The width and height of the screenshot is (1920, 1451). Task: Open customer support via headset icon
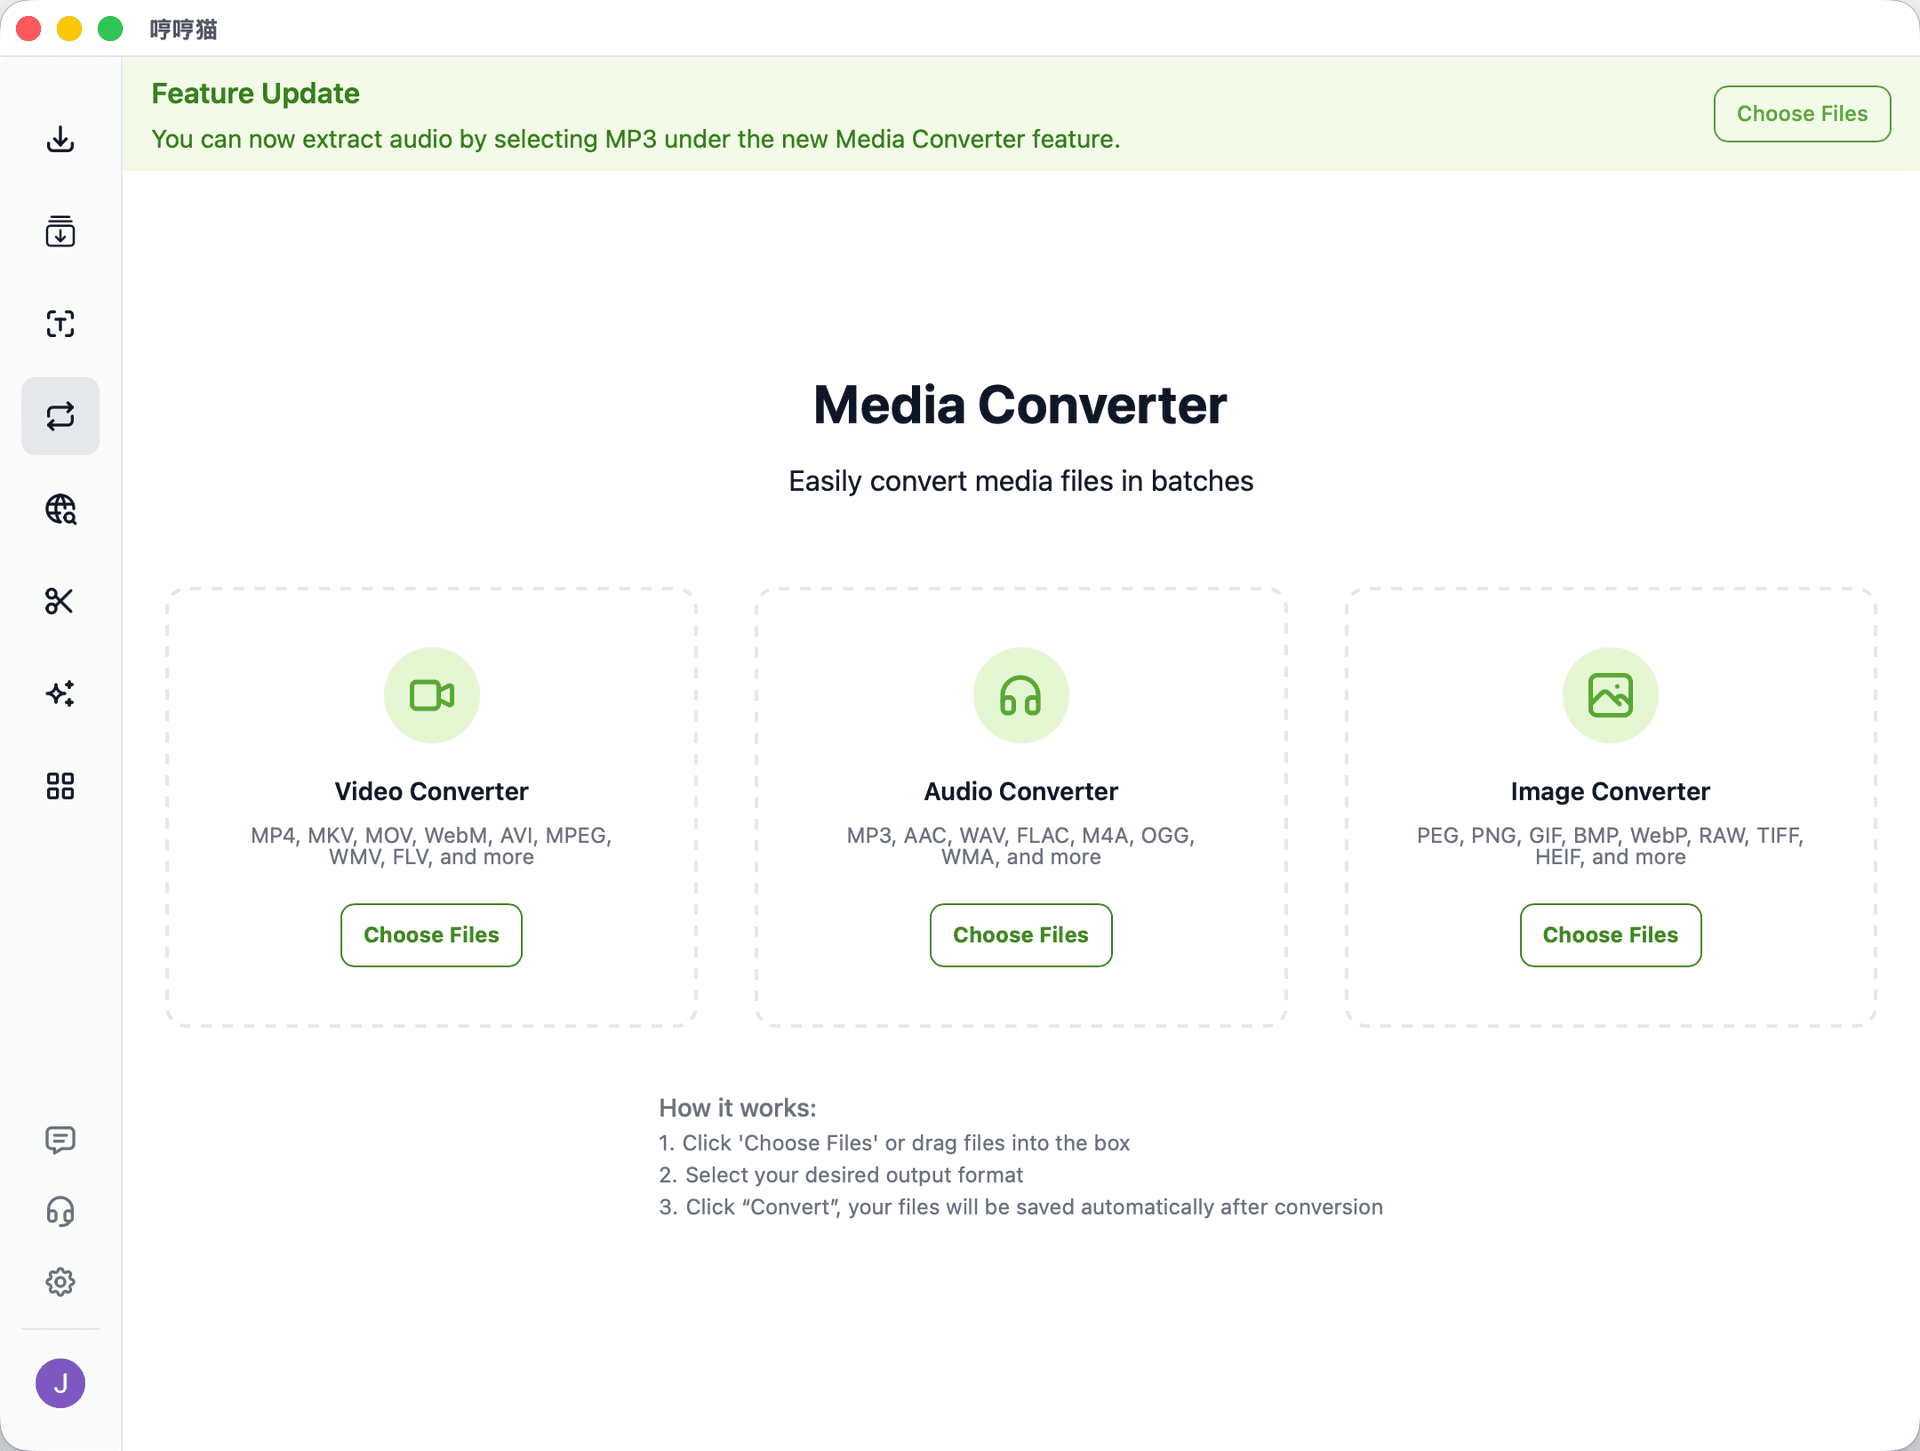[x=60, y=1211]
